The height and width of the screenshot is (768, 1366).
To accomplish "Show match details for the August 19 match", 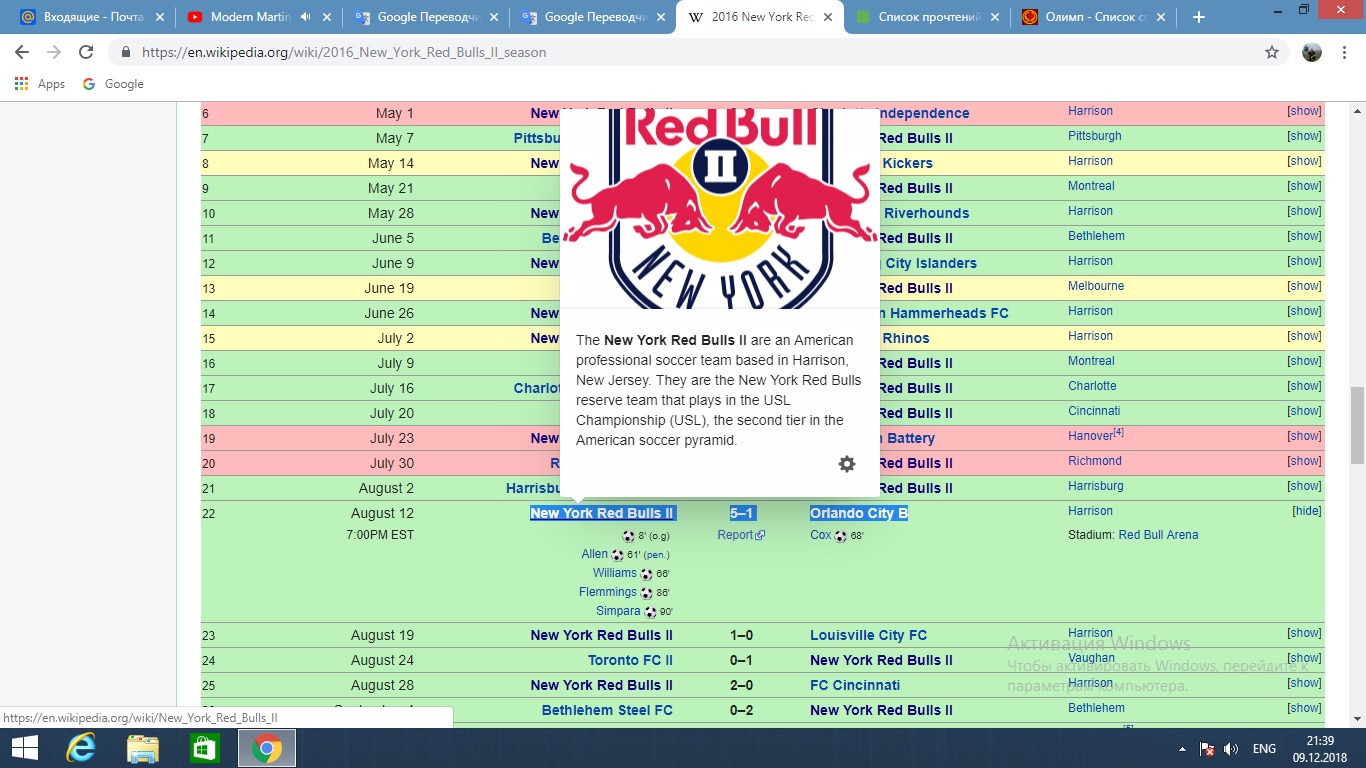I will click(1304, 633).
